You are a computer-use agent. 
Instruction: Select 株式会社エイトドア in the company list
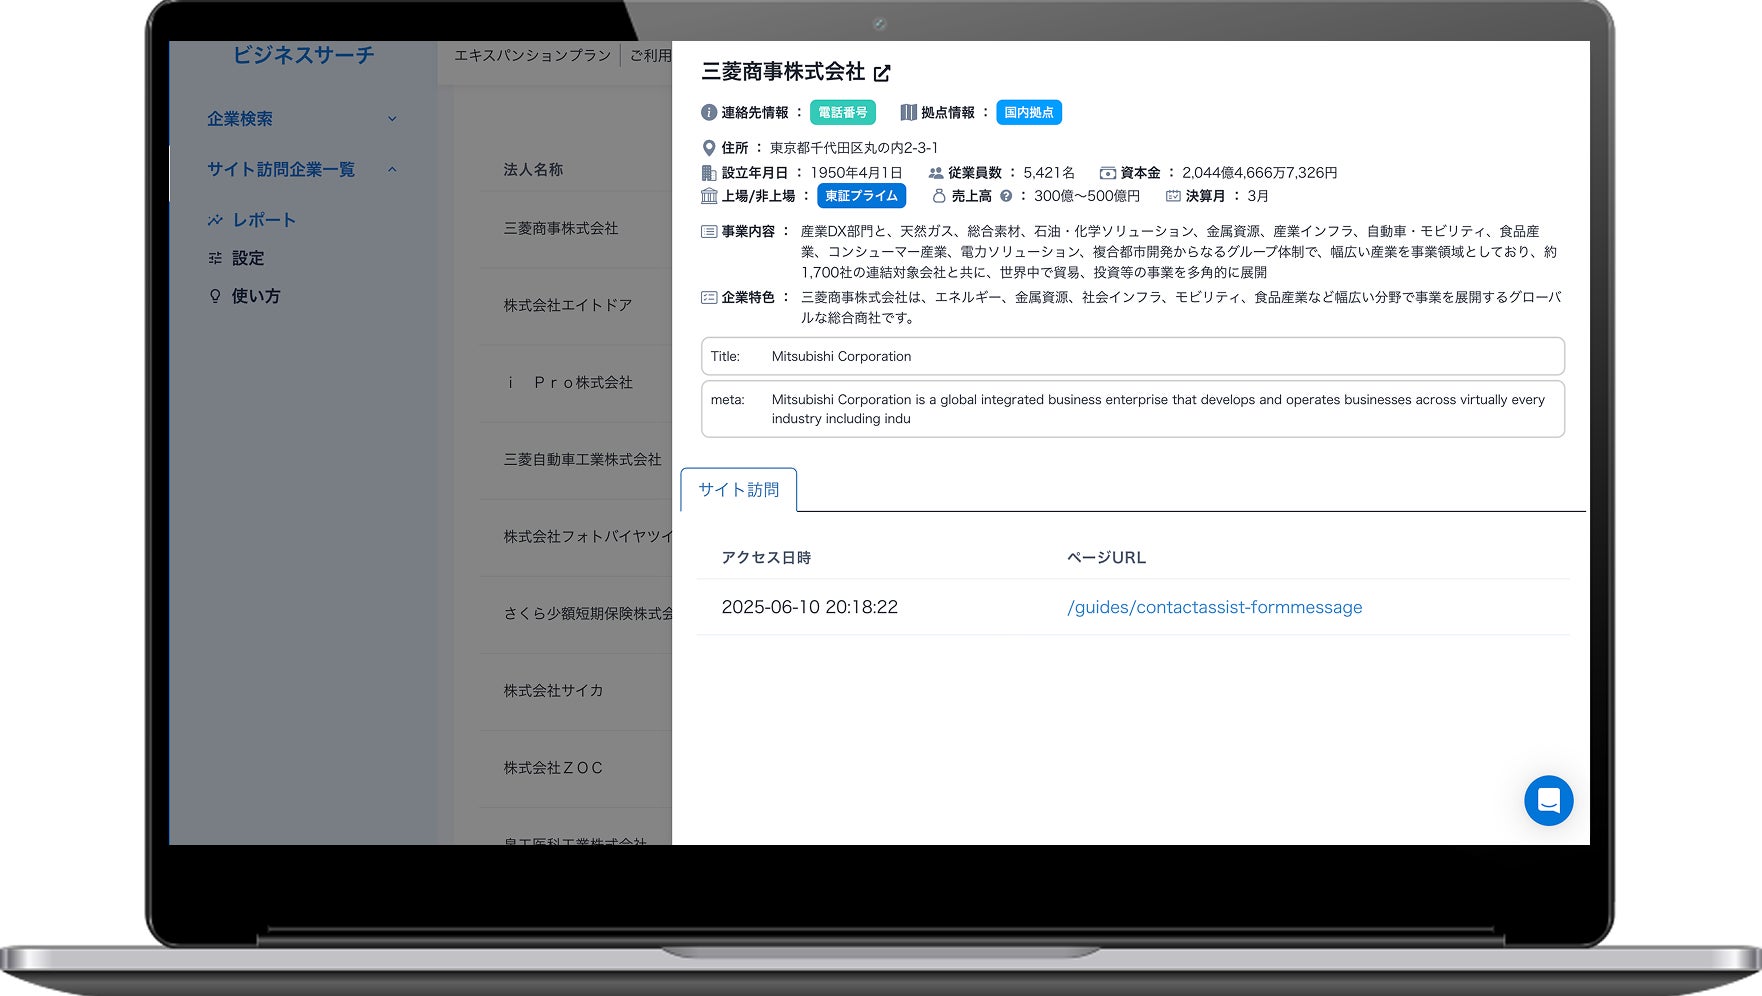click(x=568, y=306)
